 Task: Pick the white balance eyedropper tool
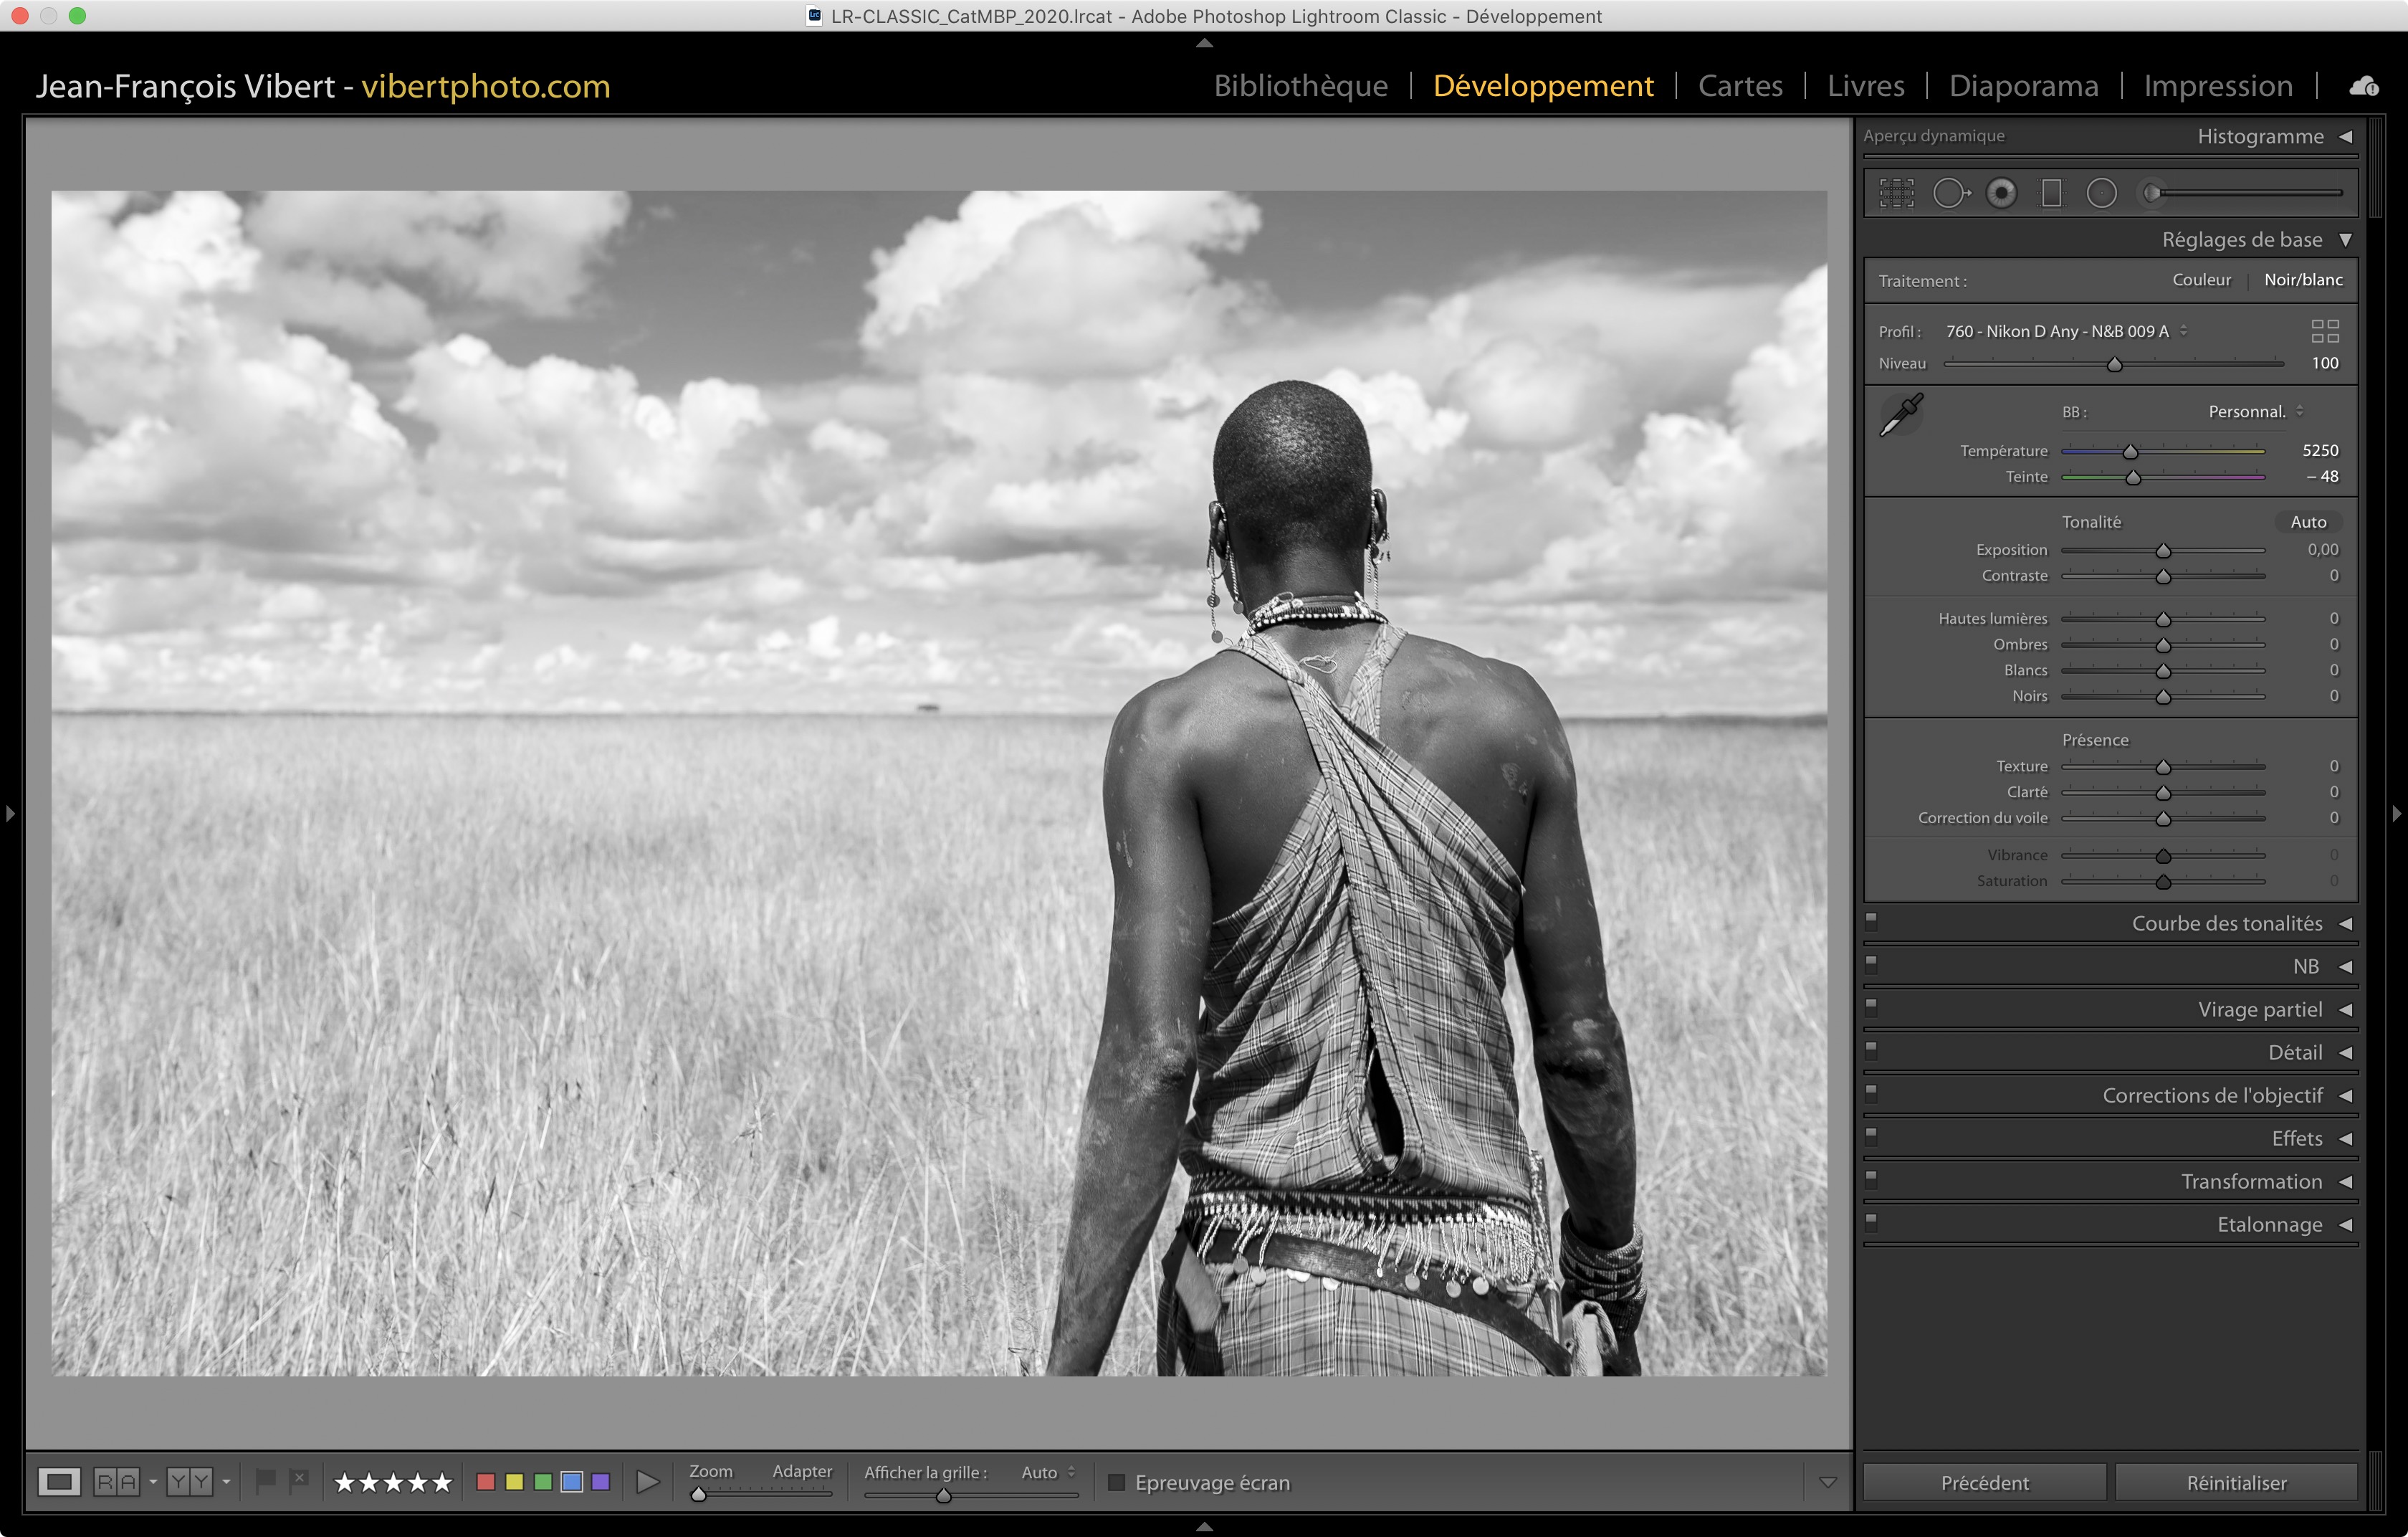[1900, 414]
